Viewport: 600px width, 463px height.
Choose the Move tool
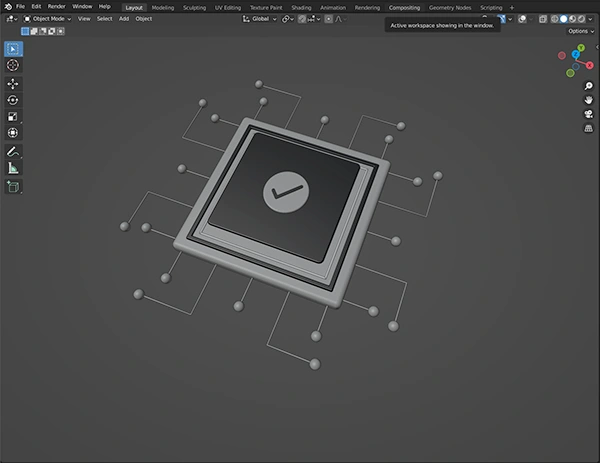coord(13,84)
